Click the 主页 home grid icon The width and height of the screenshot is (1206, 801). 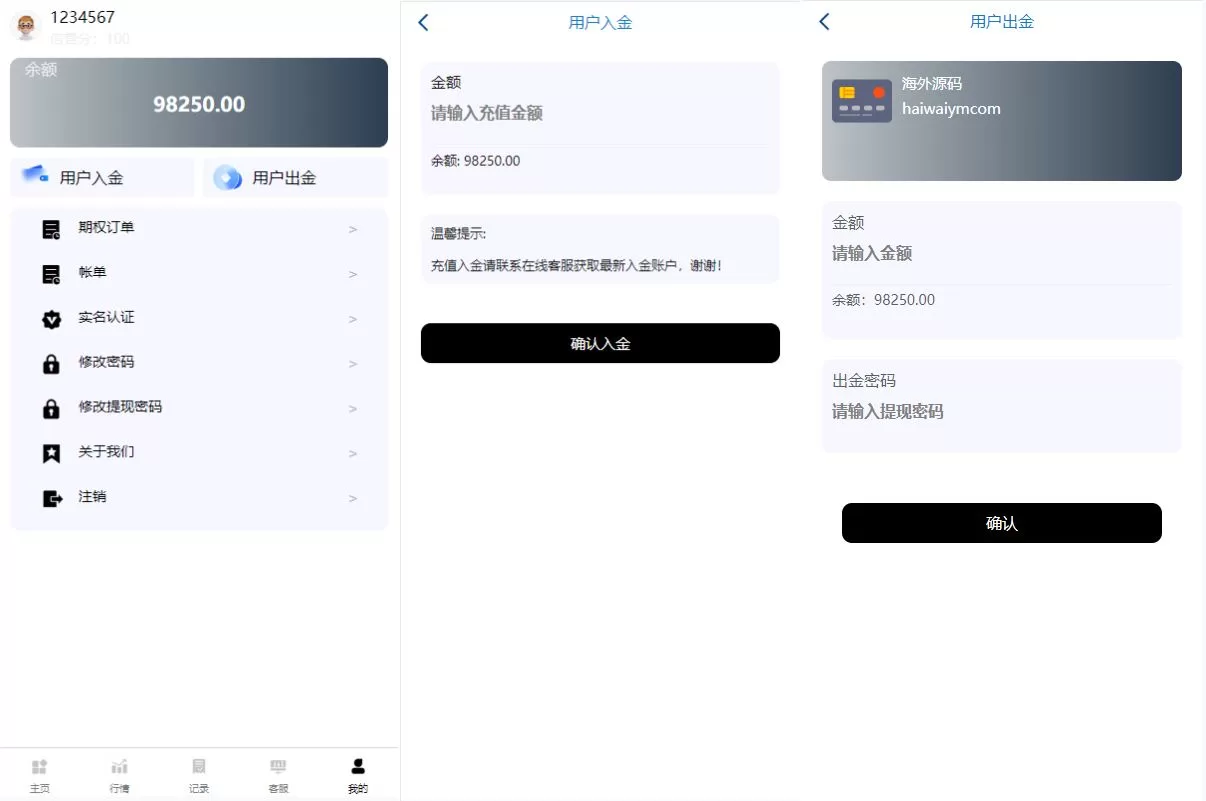[39, 767]
